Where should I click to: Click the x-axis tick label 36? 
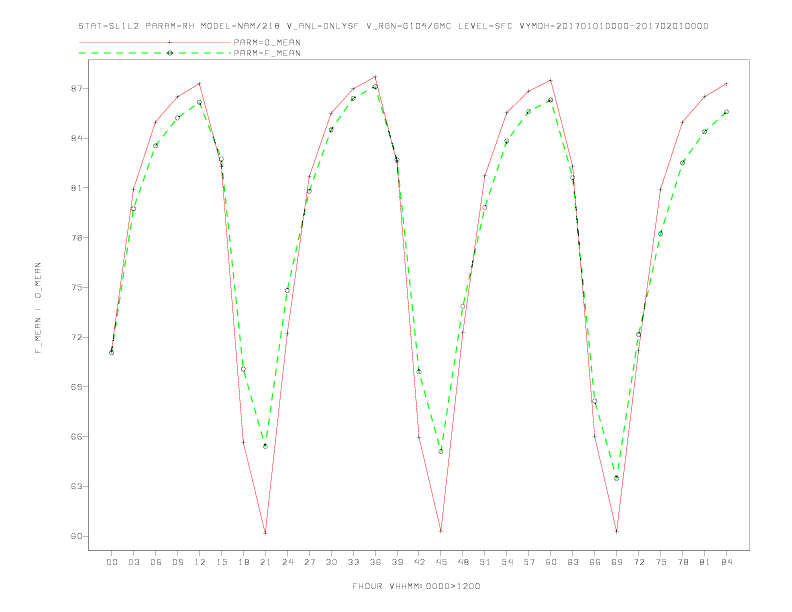pos(375,562)
